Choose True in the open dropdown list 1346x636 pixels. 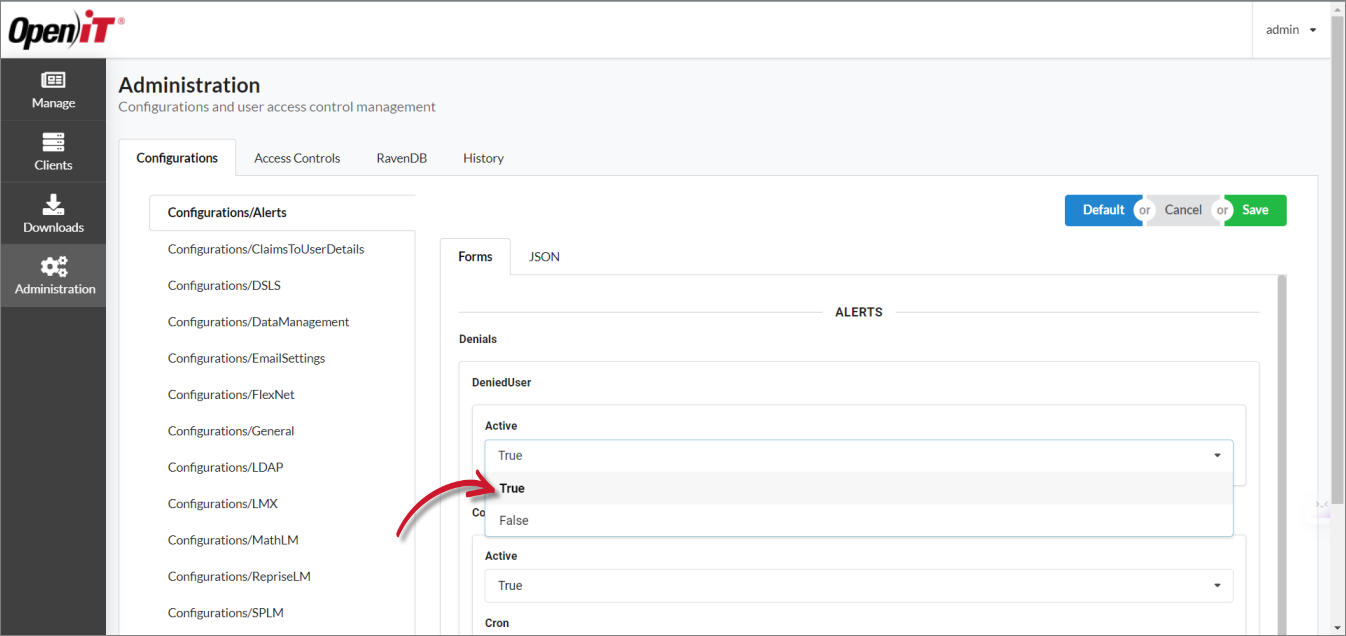pyautogui.click(x=859, y=488)
